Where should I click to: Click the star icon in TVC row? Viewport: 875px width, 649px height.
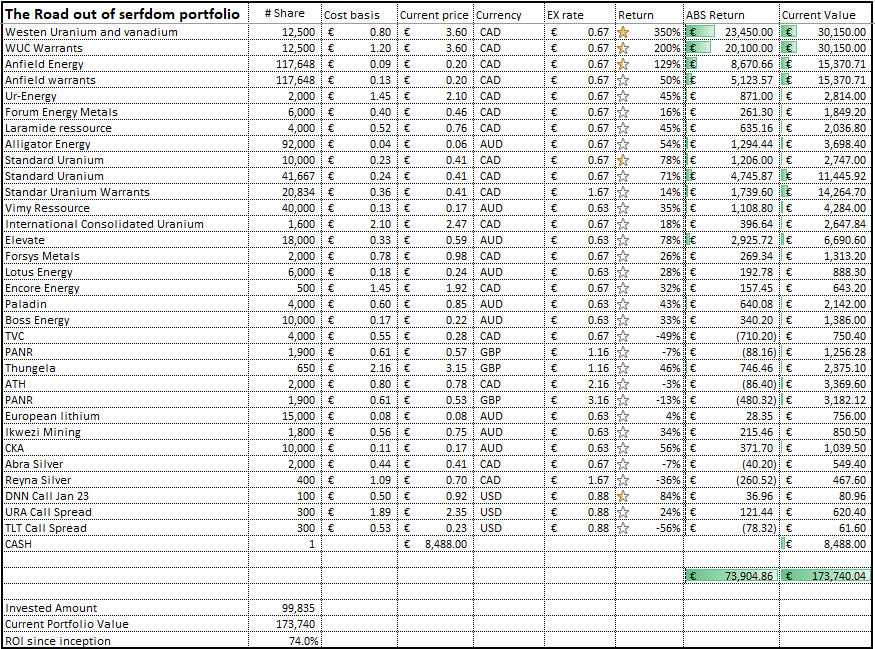pyautogui.click(x=623, y=336)
